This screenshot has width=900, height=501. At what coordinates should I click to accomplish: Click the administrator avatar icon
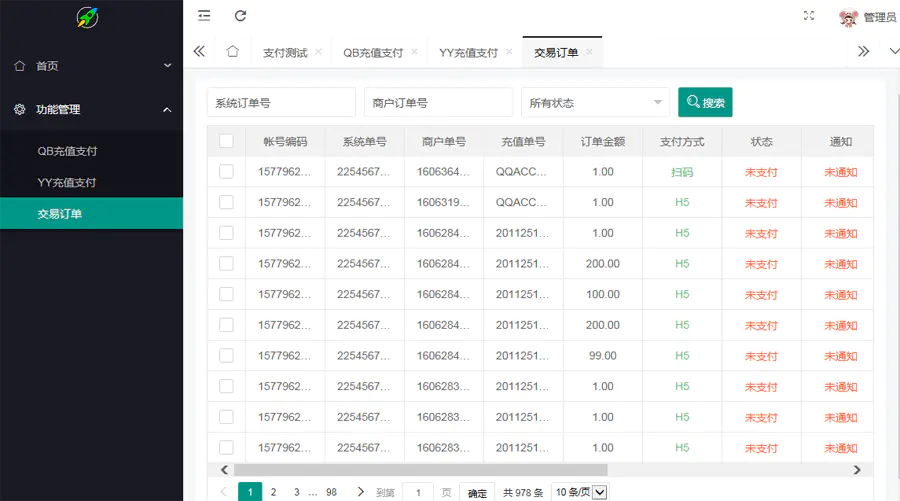point(848,17)
